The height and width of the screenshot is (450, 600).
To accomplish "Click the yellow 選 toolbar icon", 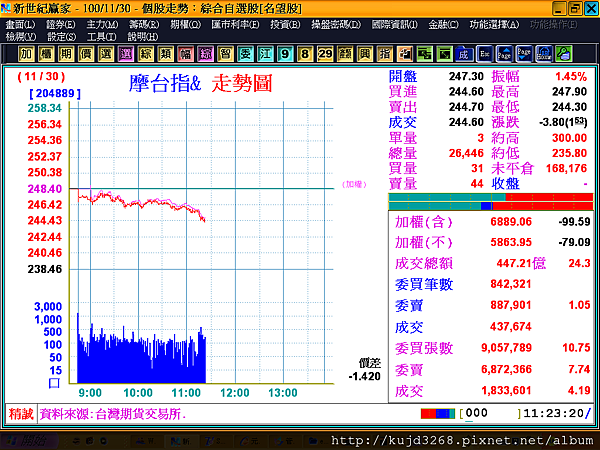I will (x=106, y=54).
